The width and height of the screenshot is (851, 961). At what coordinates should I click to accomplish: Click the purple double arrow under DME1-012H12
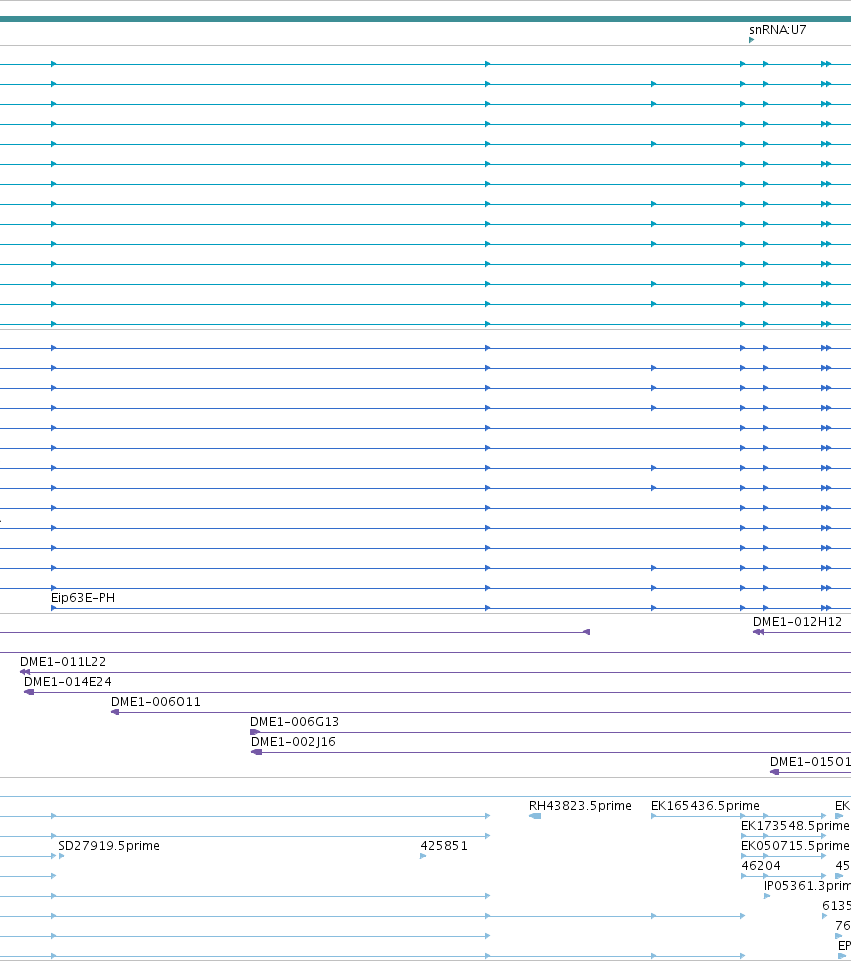[758, 632]
